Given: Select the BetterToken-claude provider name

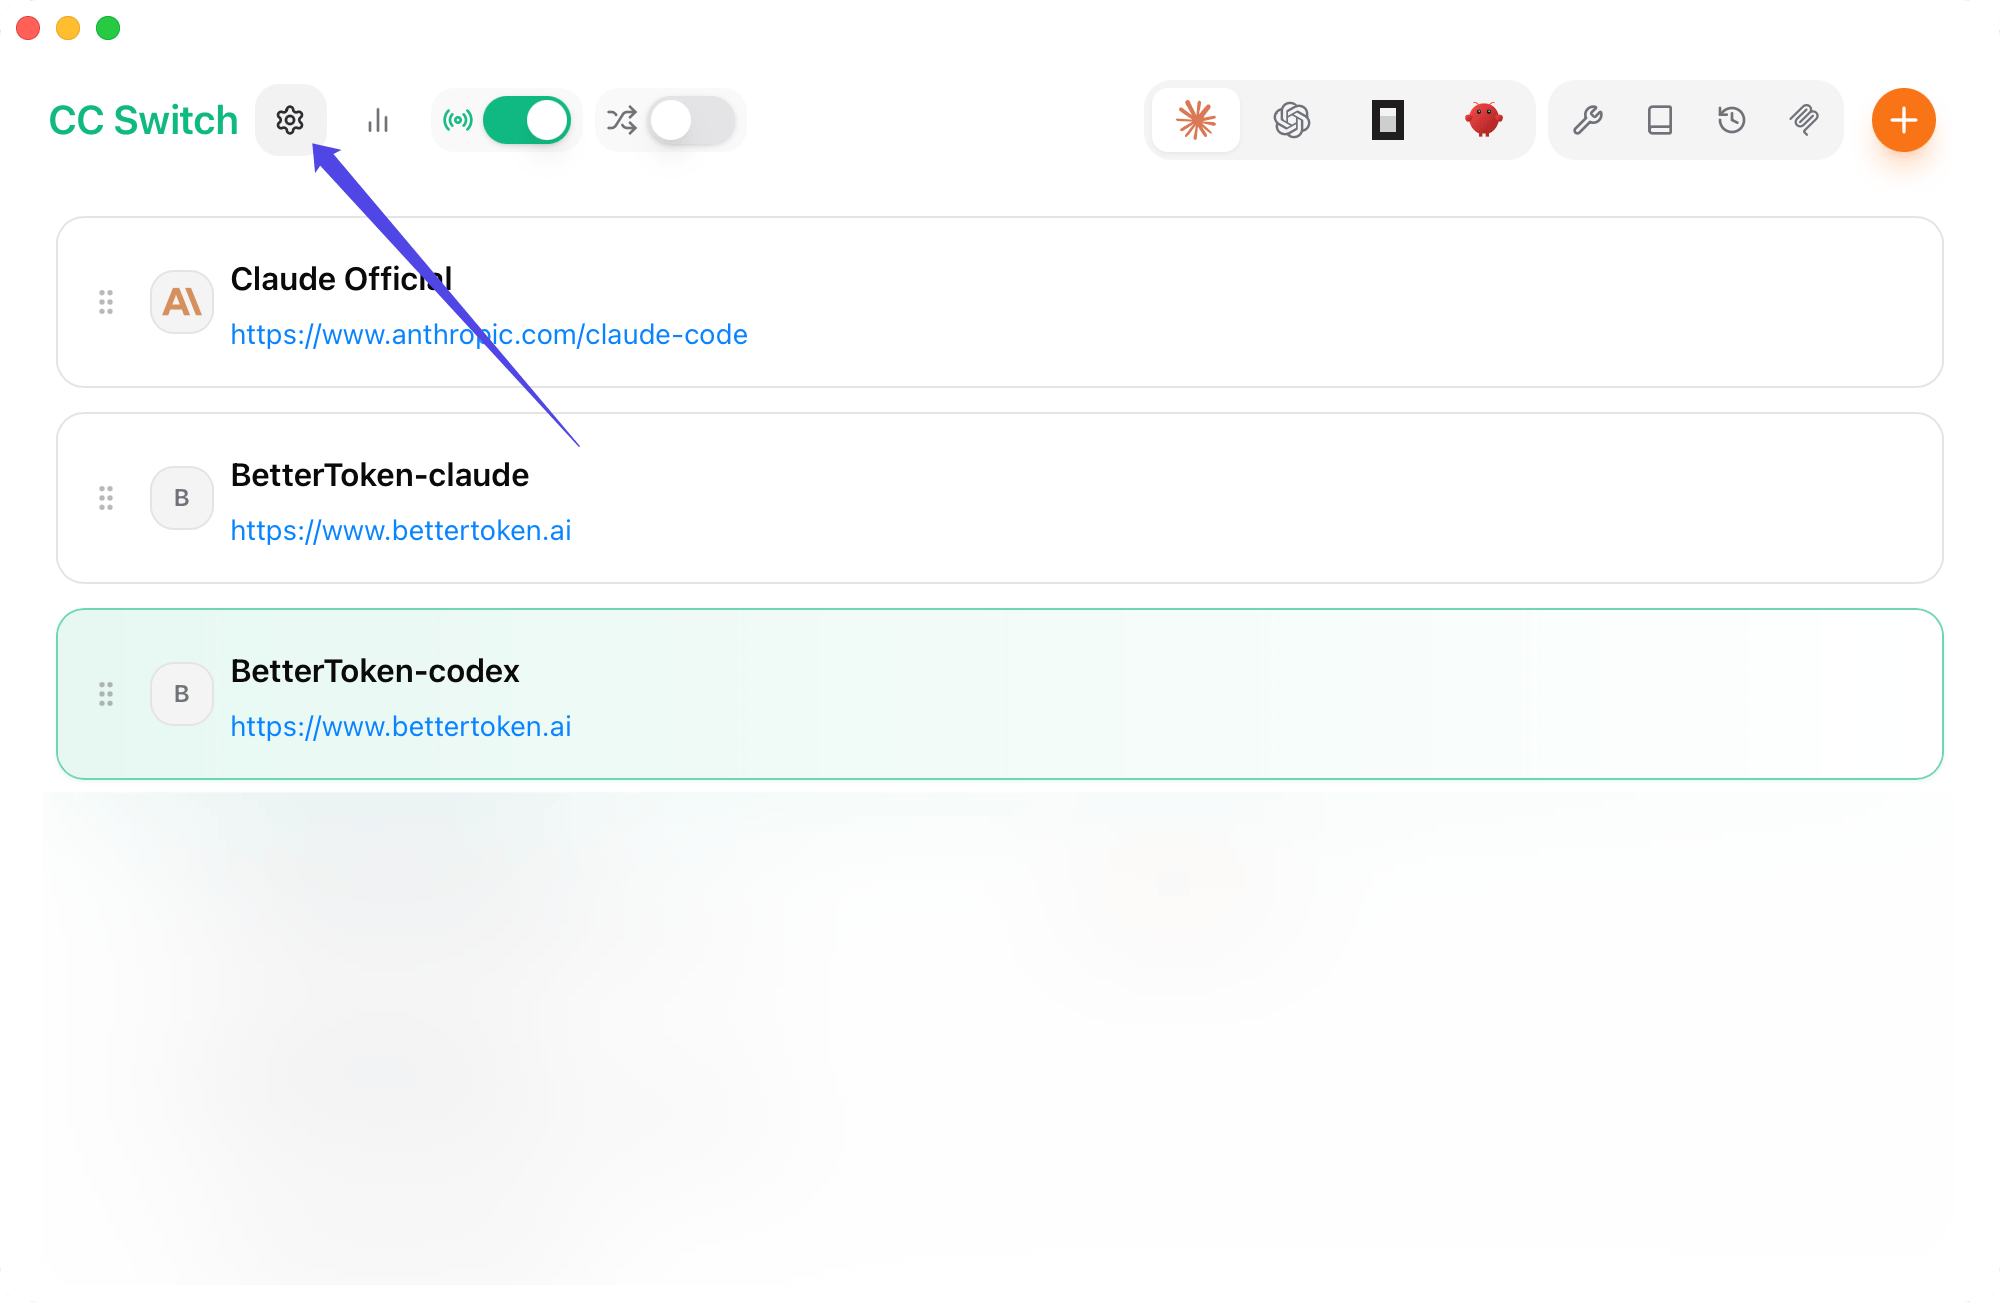Looking at the screenshot, I should pyautogui.click(x=380, y=474).
